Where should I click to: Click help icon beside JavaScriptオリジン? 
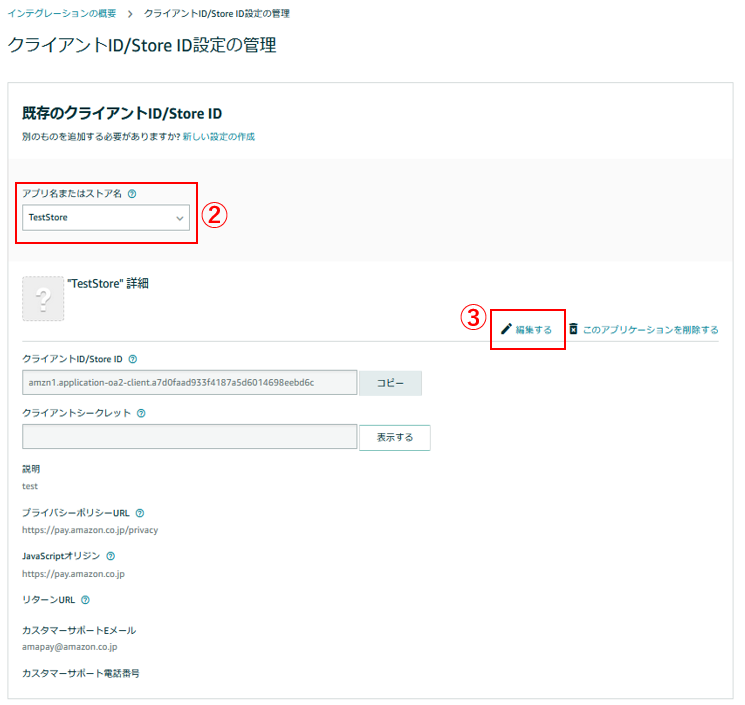tap(110, 556)
